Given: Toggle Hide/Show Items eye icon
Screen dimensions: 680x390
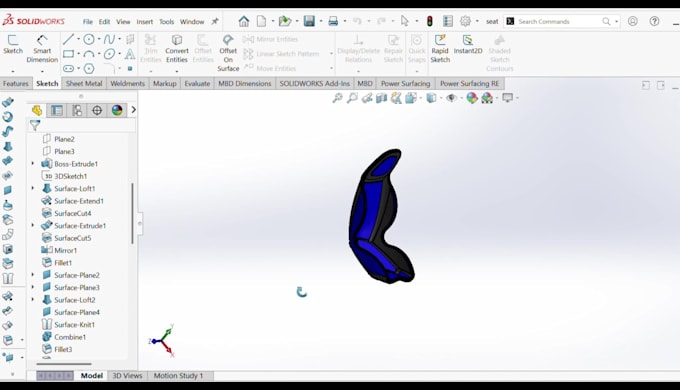Looking at the screenshot, I should pyautogui.click(x=451, y=98).
